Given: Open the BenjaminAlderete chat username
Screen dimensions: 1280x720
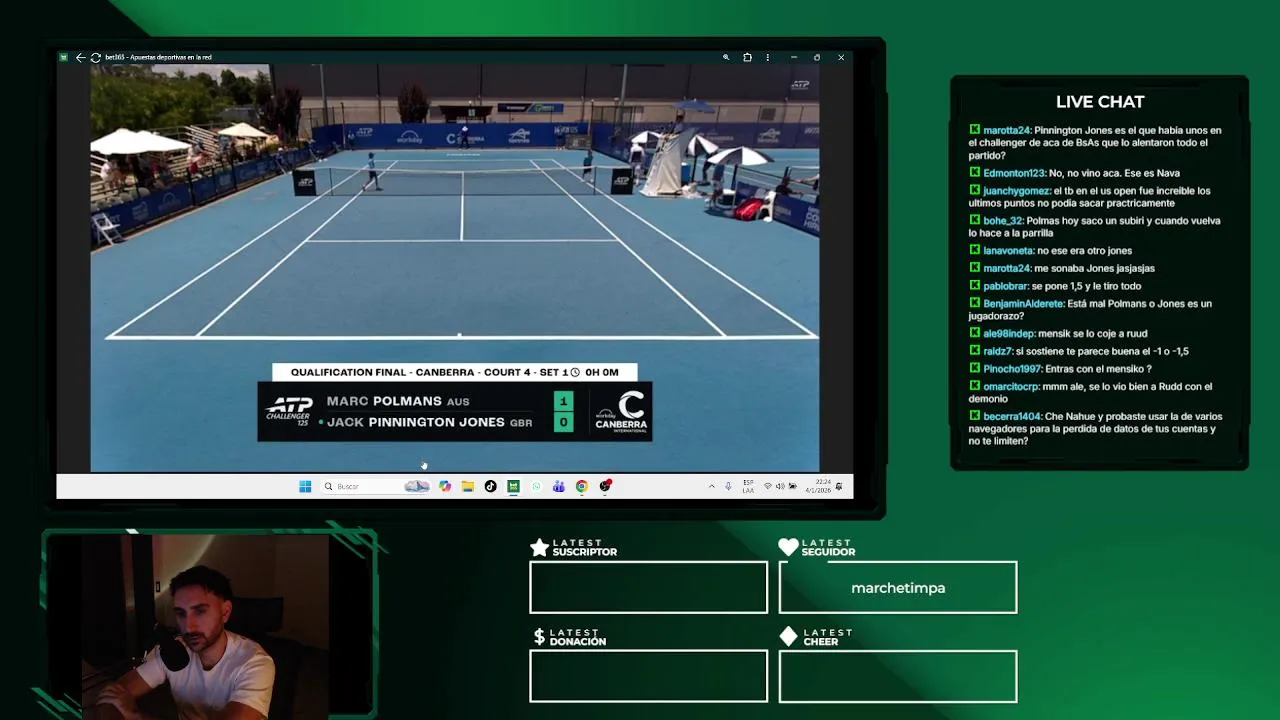Looking at the screenshot, I should [1023, 304].
